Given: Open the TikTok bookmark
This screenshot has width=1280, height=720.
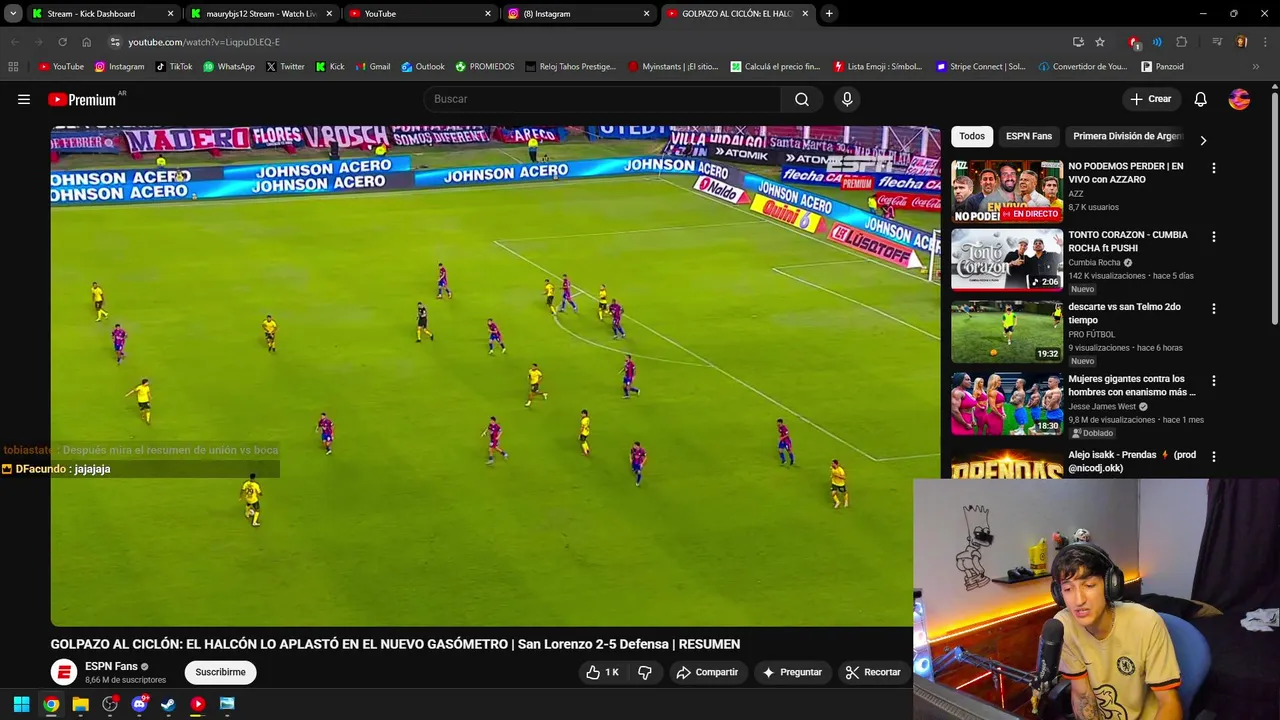Looking at the screenshot, I should pyautogui.click(x=174, y=67).
